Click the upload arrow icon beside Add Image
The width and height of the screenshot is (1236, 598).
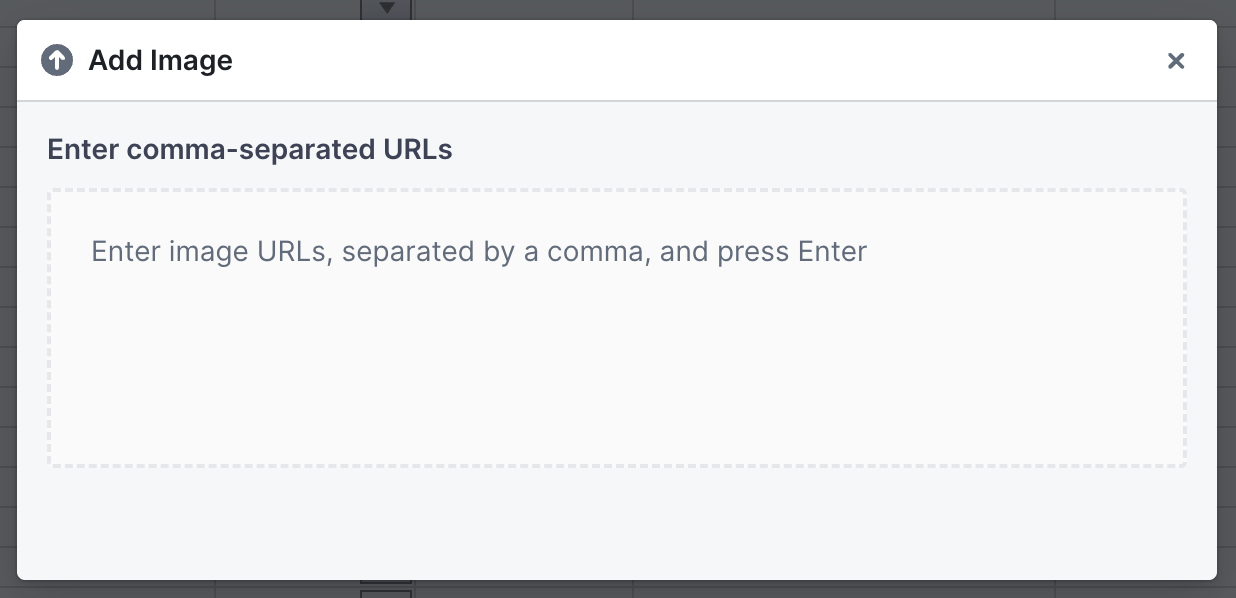click(x=57, y=60)
